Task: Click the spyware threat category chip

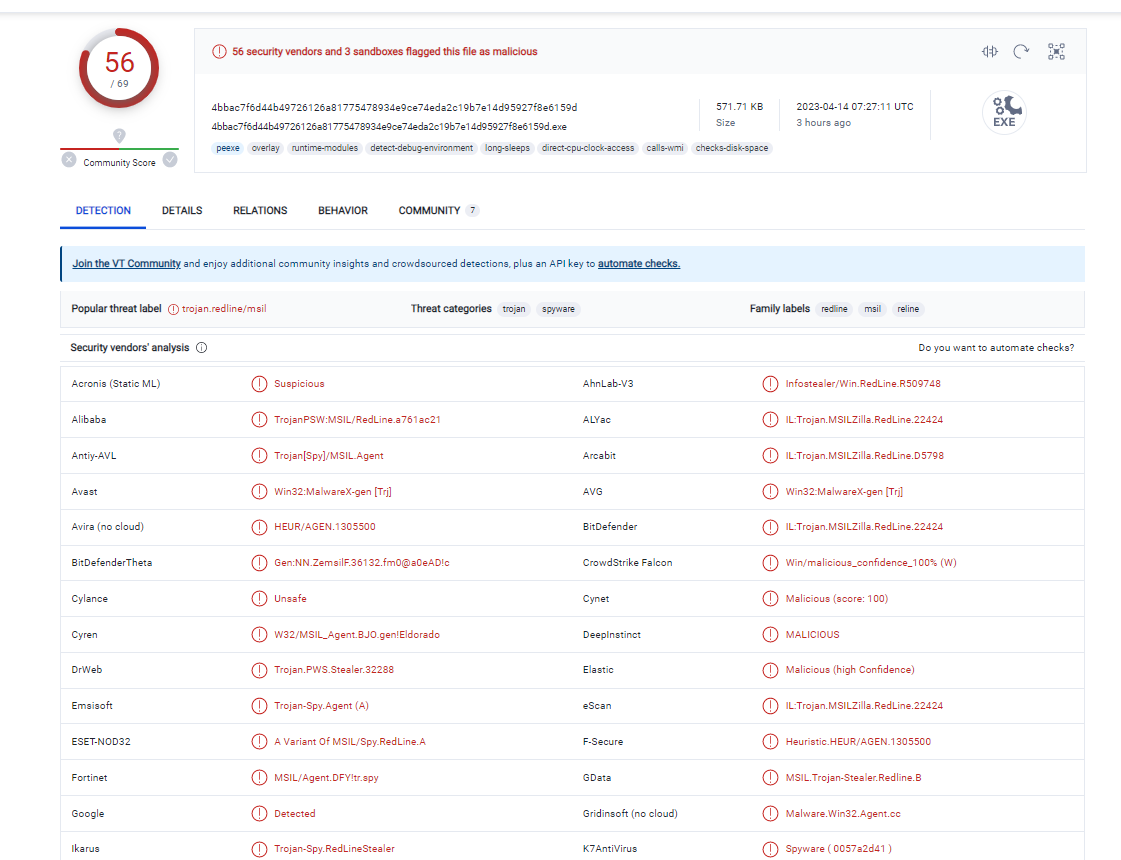Action: click(x=558, y=309)
